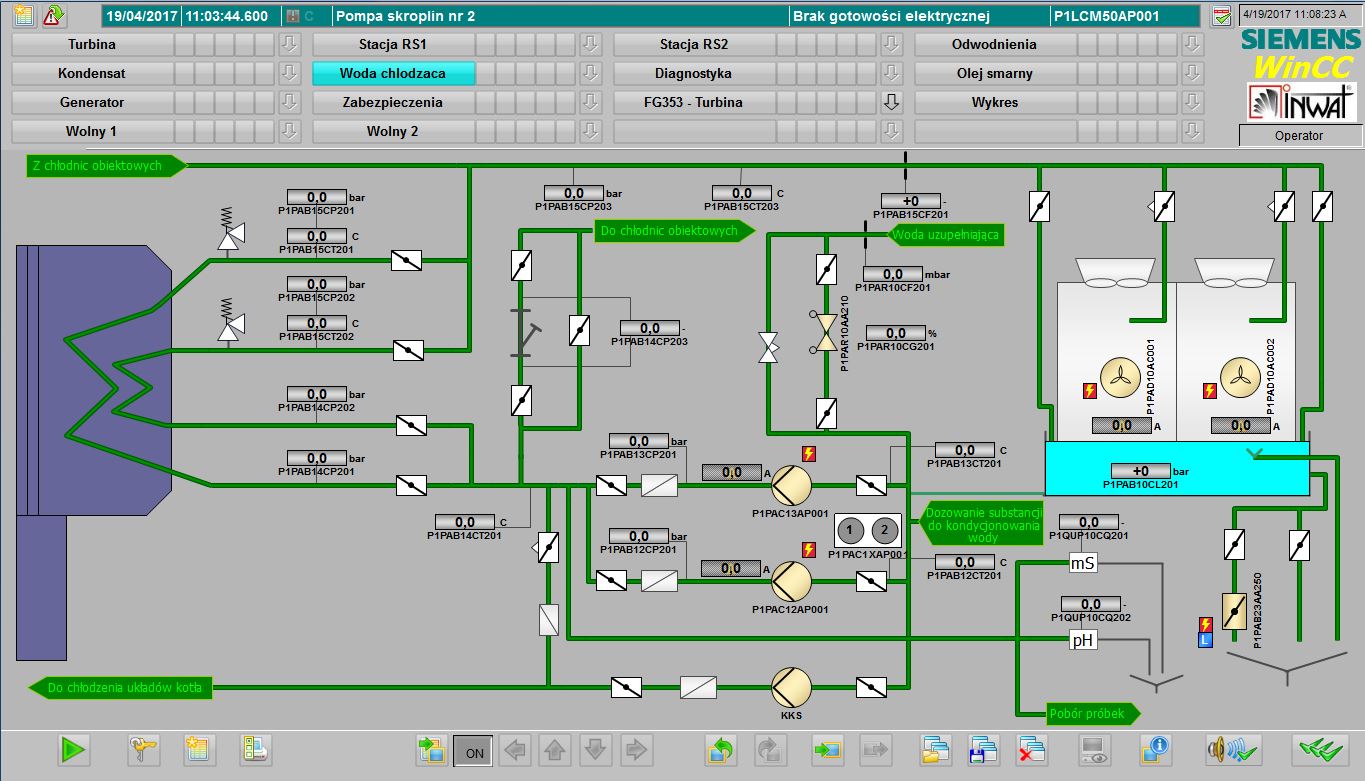Click the green double checkmark acknowledge icon
Viewport: 1365px width, 781px height.
(1320, 749)
